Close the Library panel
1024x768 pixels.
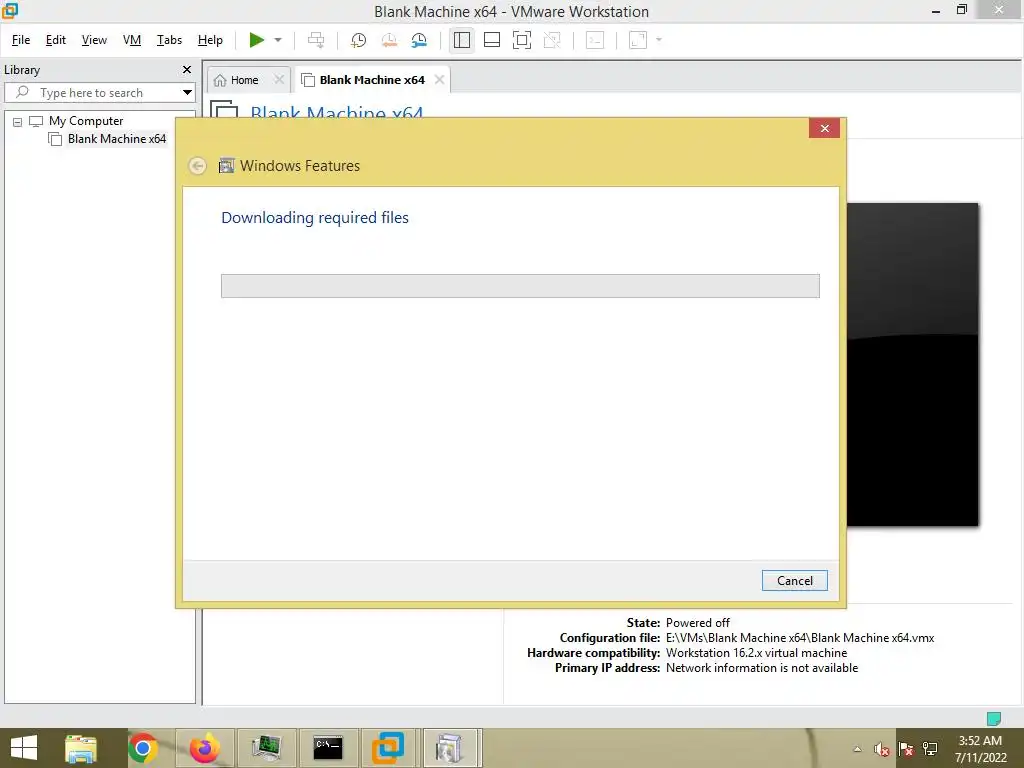point(187,69)
